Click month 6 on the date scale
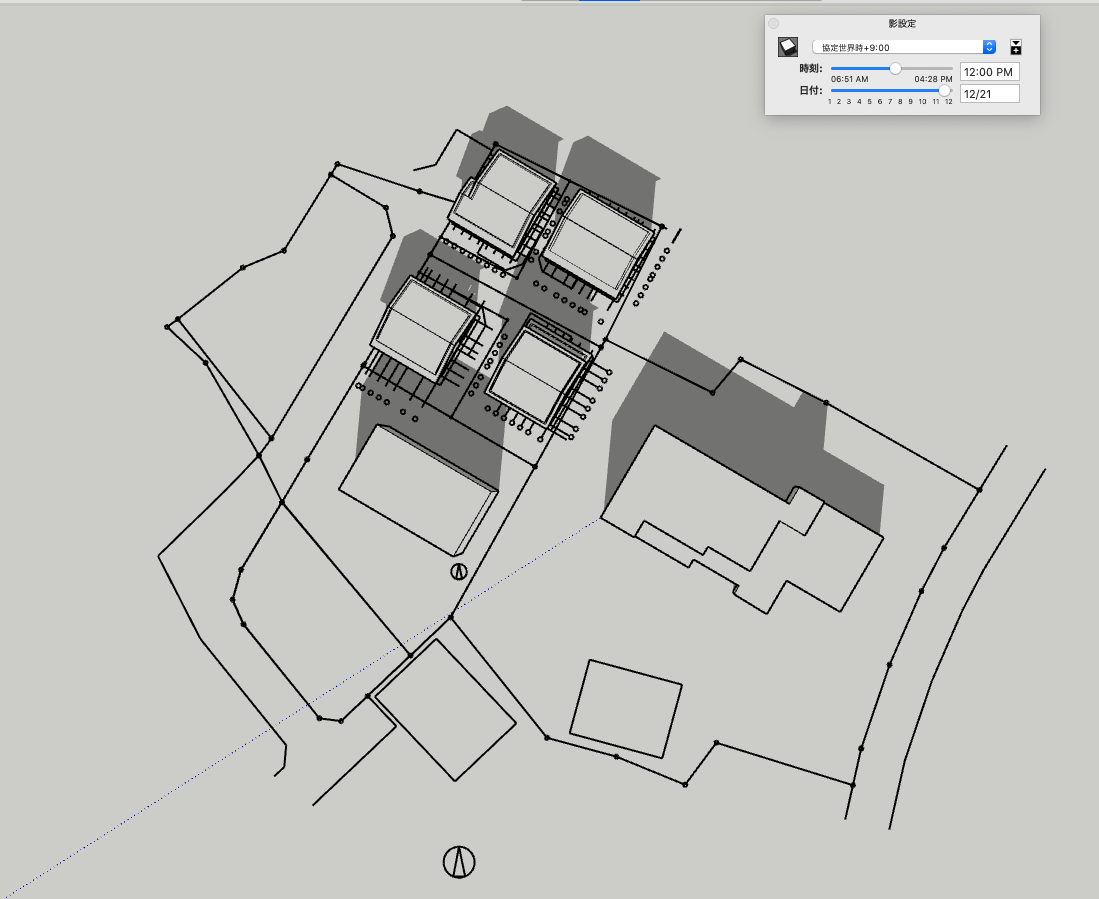The image size is (1099, 899). tap(880, 102)
